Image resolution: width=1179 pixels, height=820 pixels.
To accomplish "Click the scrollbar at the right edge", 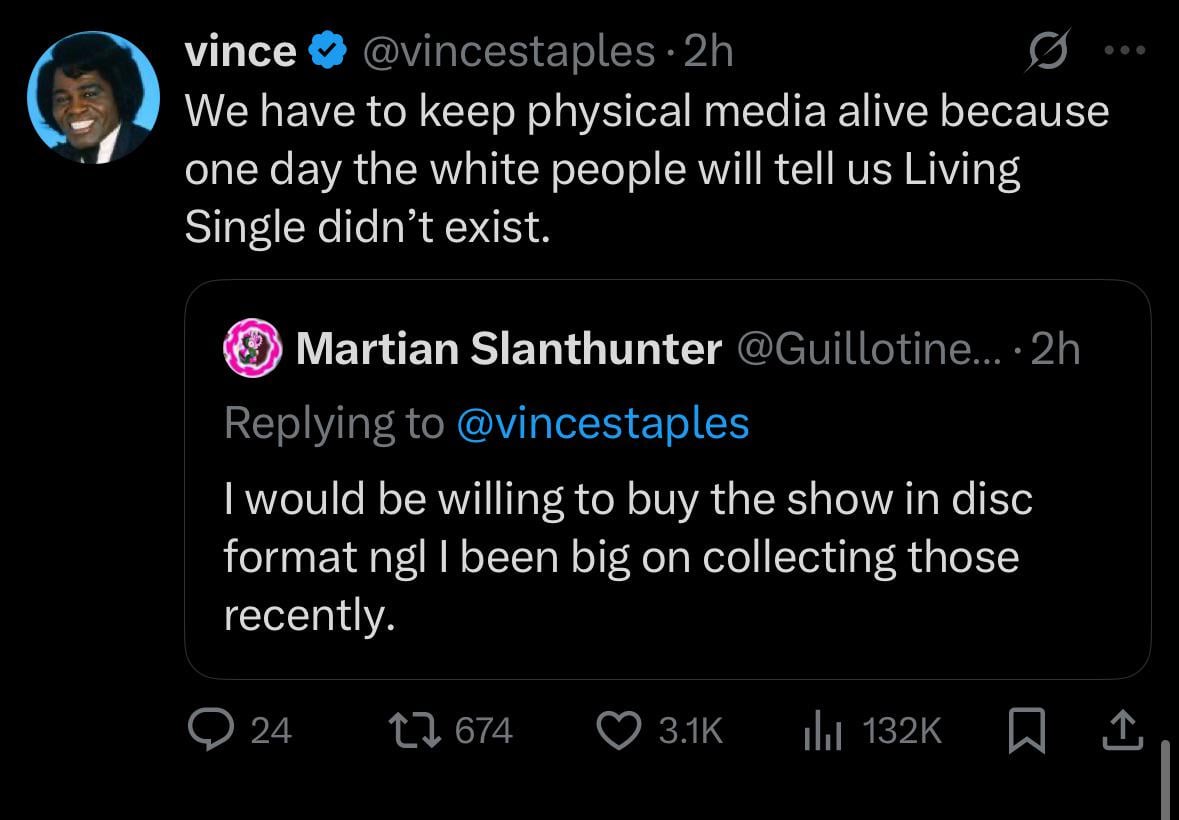I will click(1164, 779).
